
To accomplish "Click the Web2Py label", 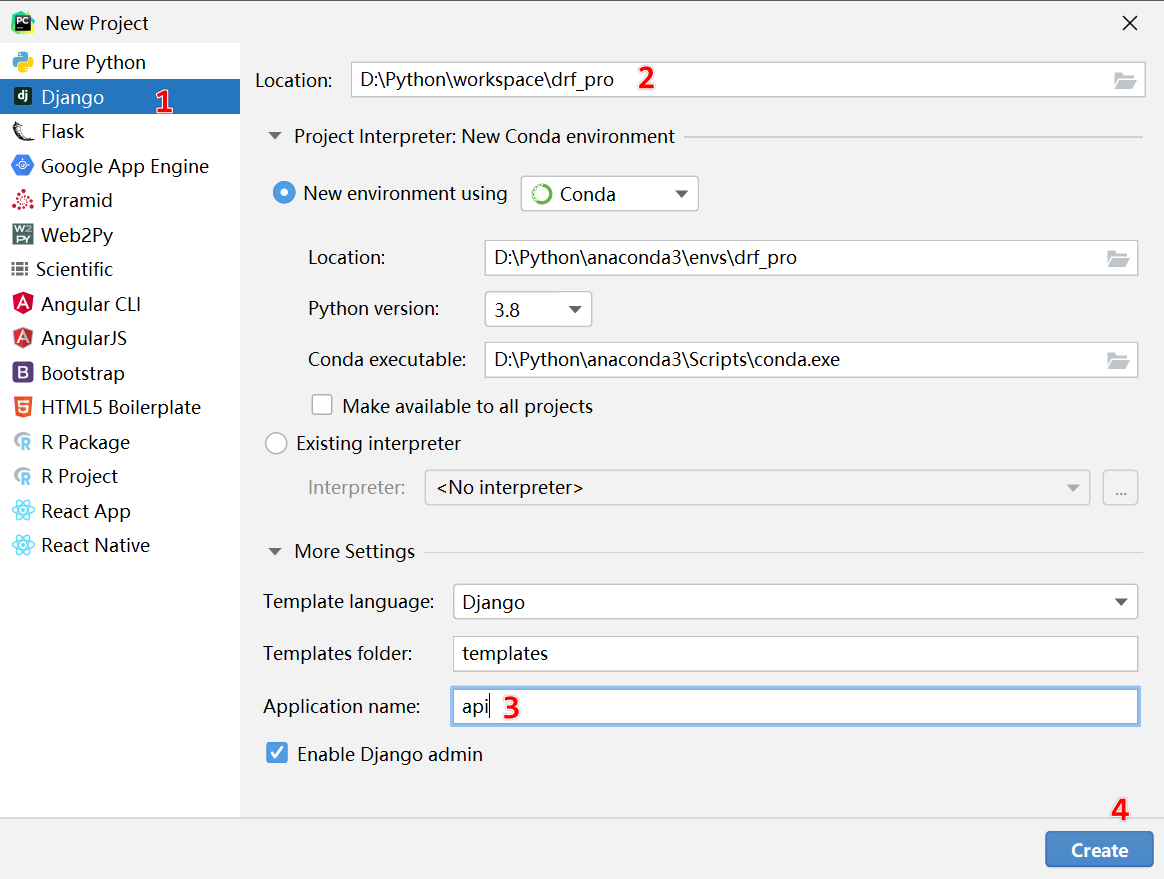I will pos(77,235).
